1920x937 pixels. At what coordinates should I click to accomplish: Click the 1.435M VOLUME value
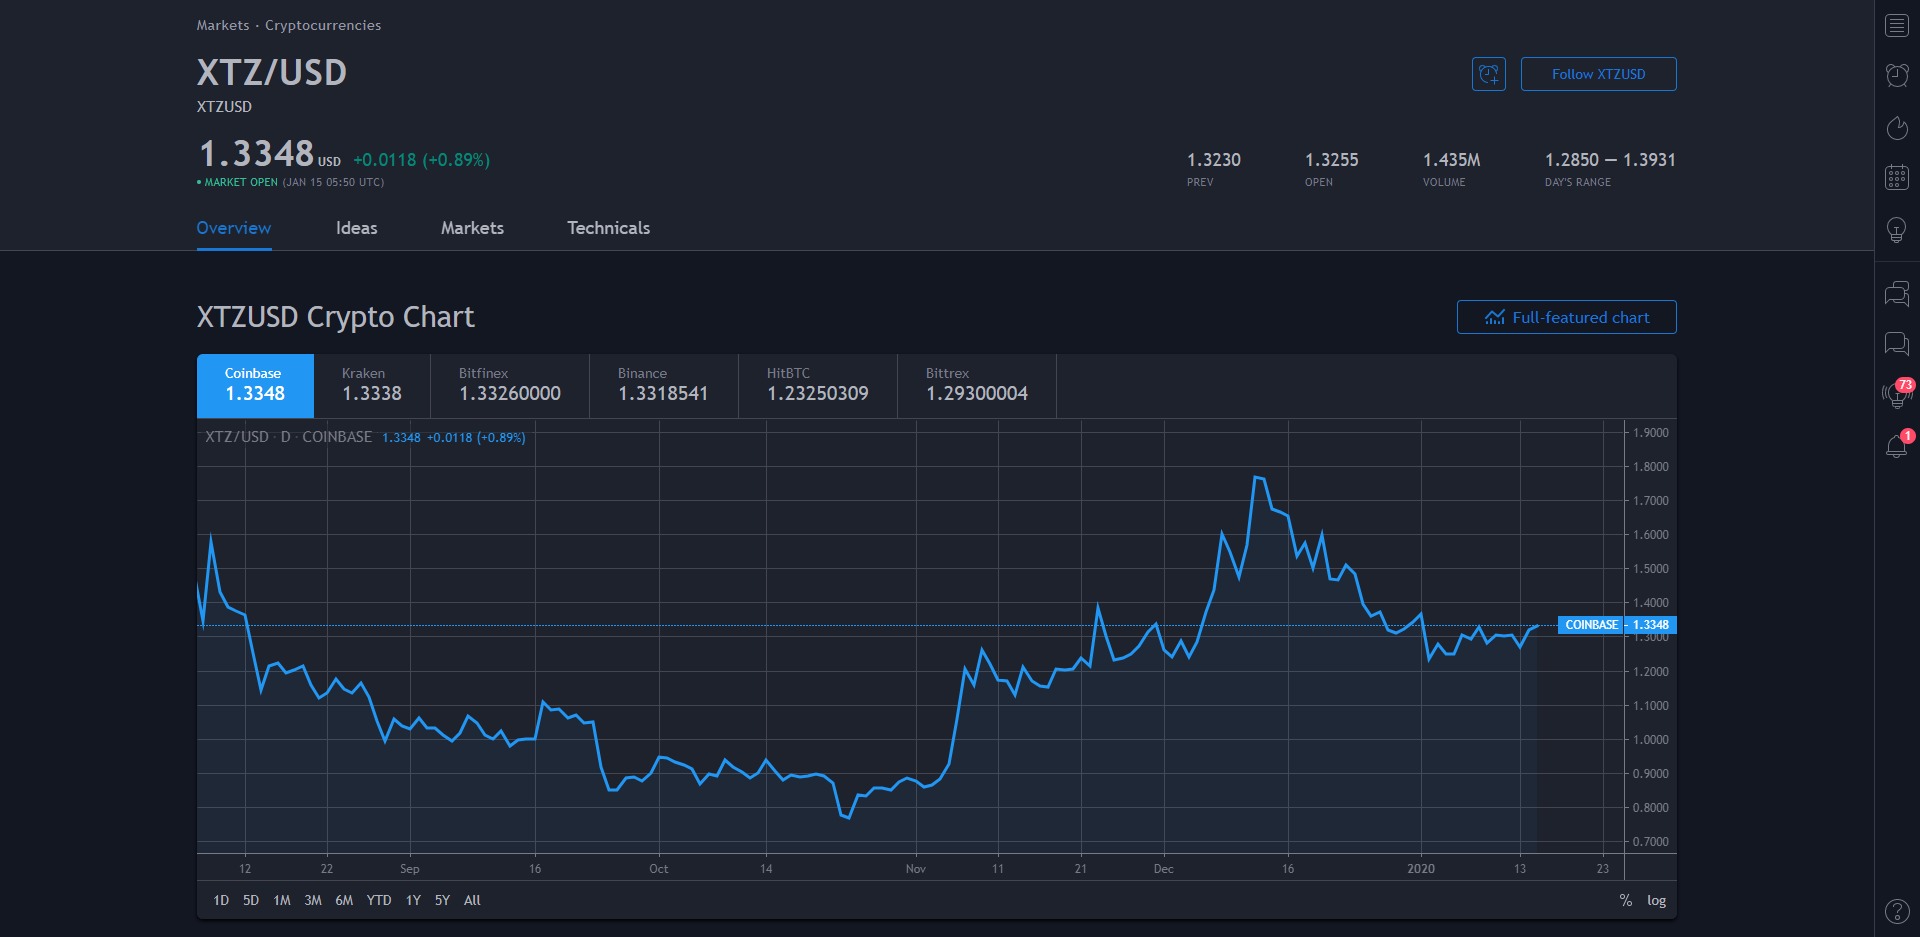pyautogui.click(x=1452, y=160)
